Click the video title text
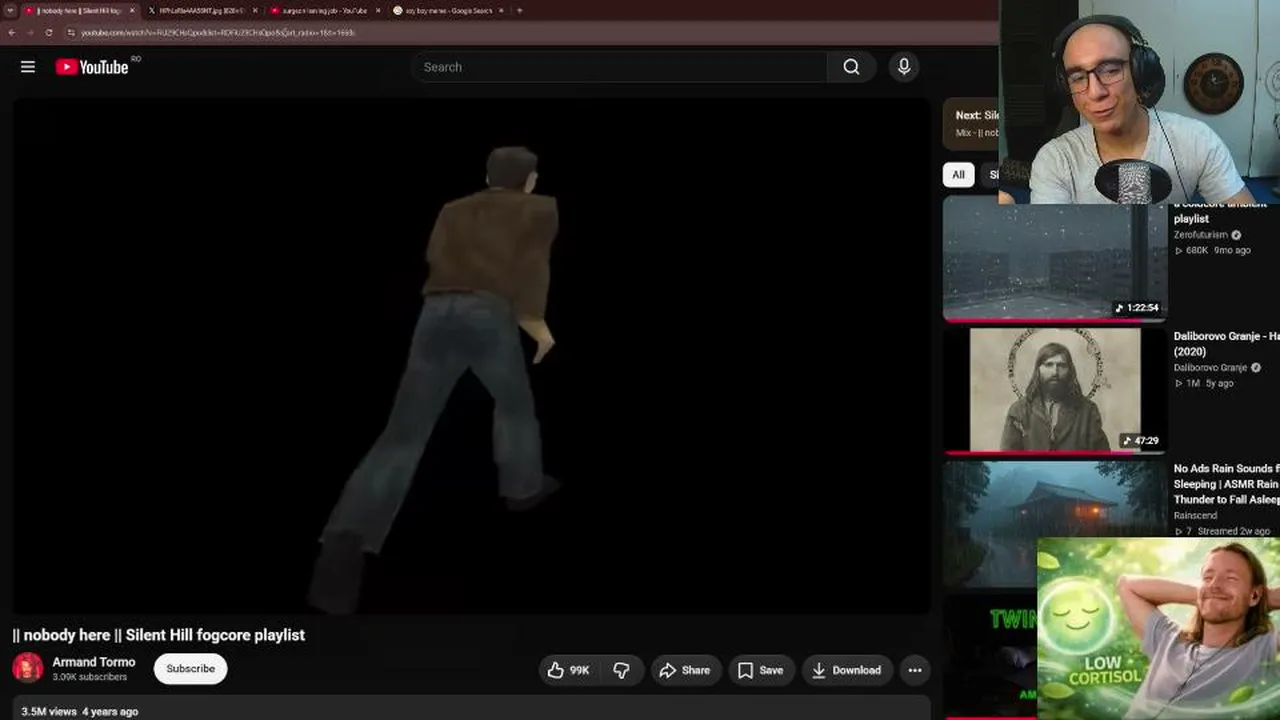Image resolution: width=1280 pixels, height=720 pixels. click(159, 635)
